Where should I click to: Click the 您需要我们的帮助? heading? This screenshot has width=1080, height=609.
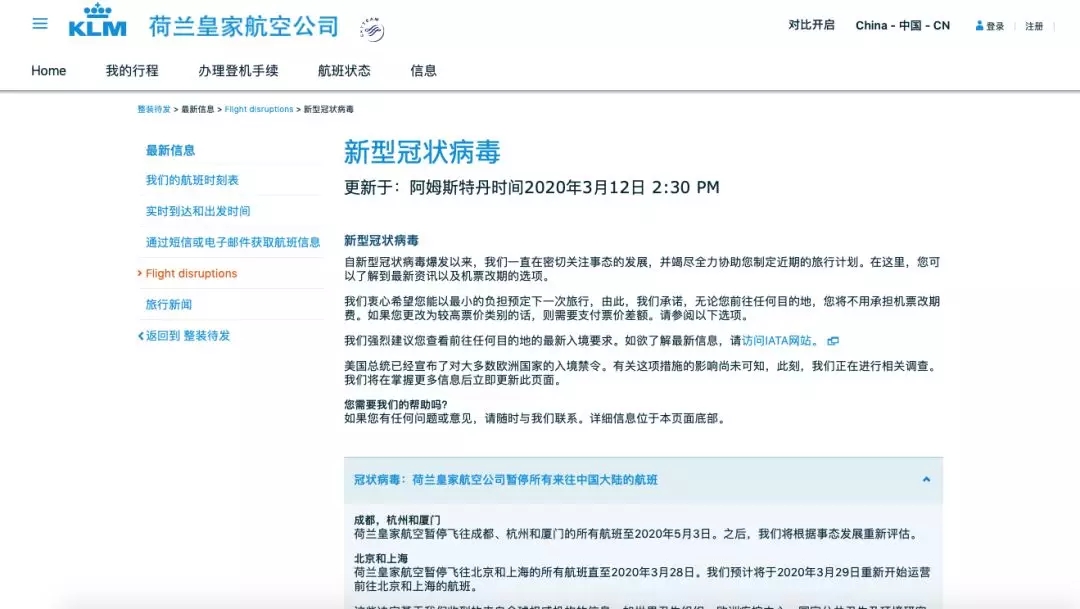395,404
